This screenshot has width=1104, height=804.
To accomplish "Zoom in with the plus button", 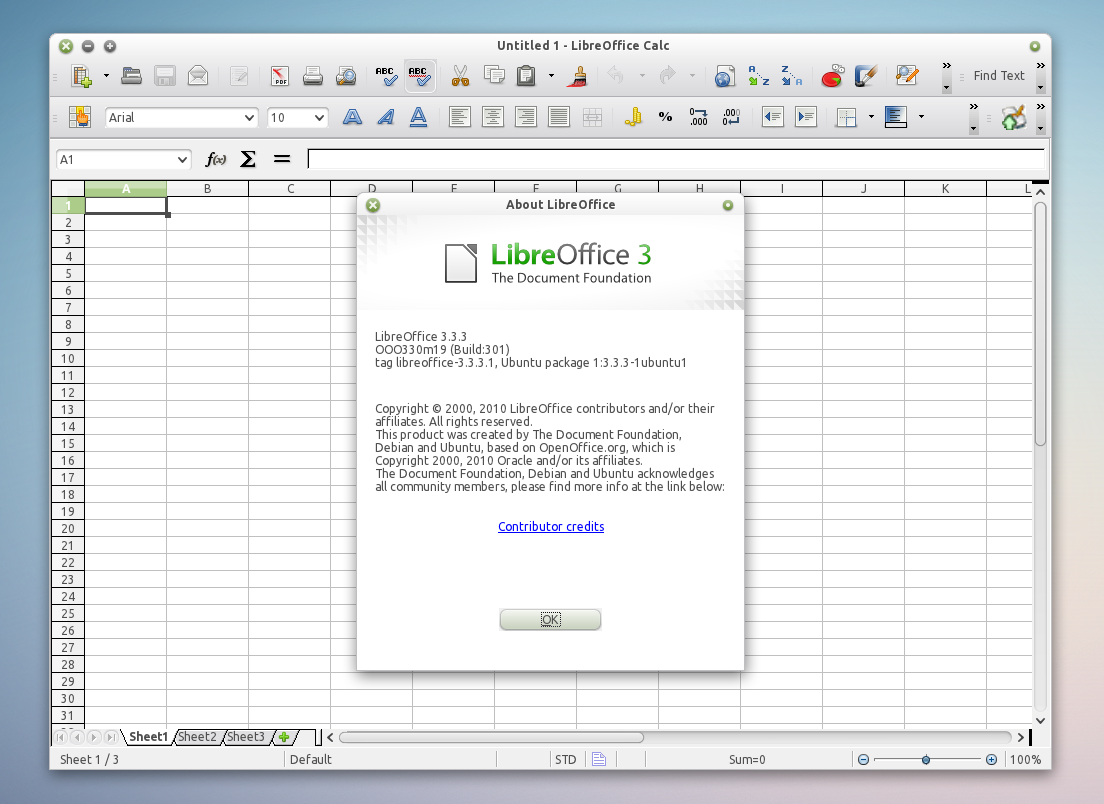I will [x=991, y=760].
